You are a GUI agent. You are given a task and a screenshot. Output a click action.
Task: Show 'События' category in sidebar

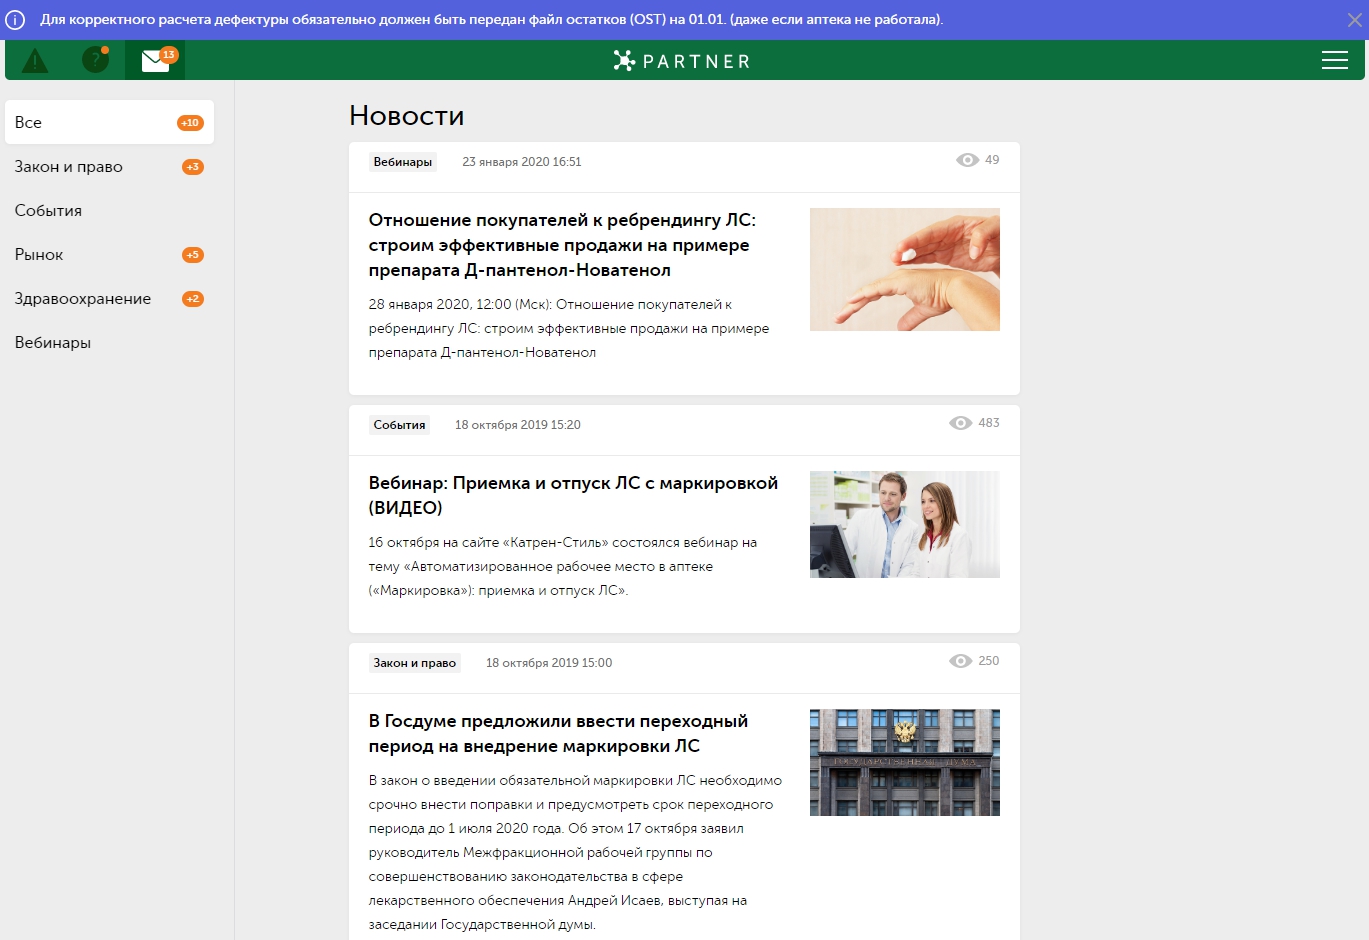48,211
